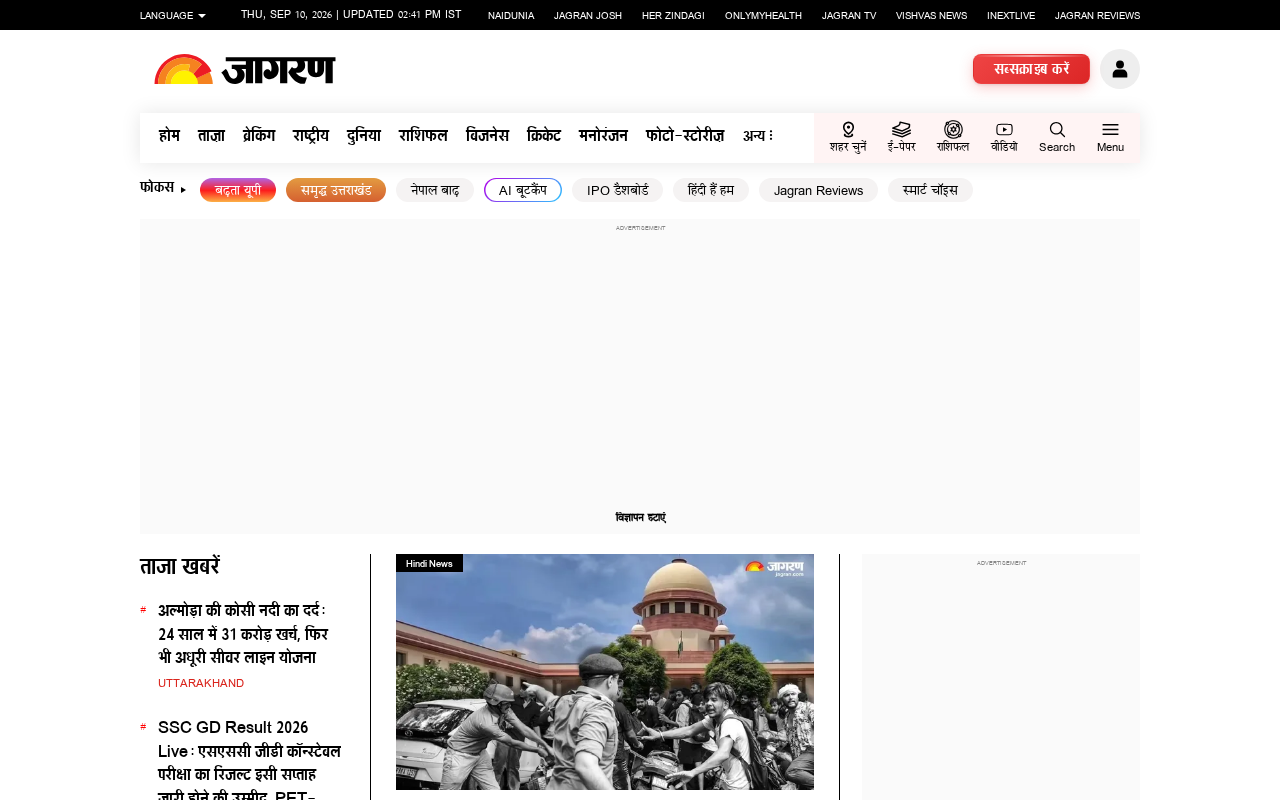The image size is (1280, 800).
Task: Open the फोटो-स्टोरीज़ navigation item
Action: [685, 136]
